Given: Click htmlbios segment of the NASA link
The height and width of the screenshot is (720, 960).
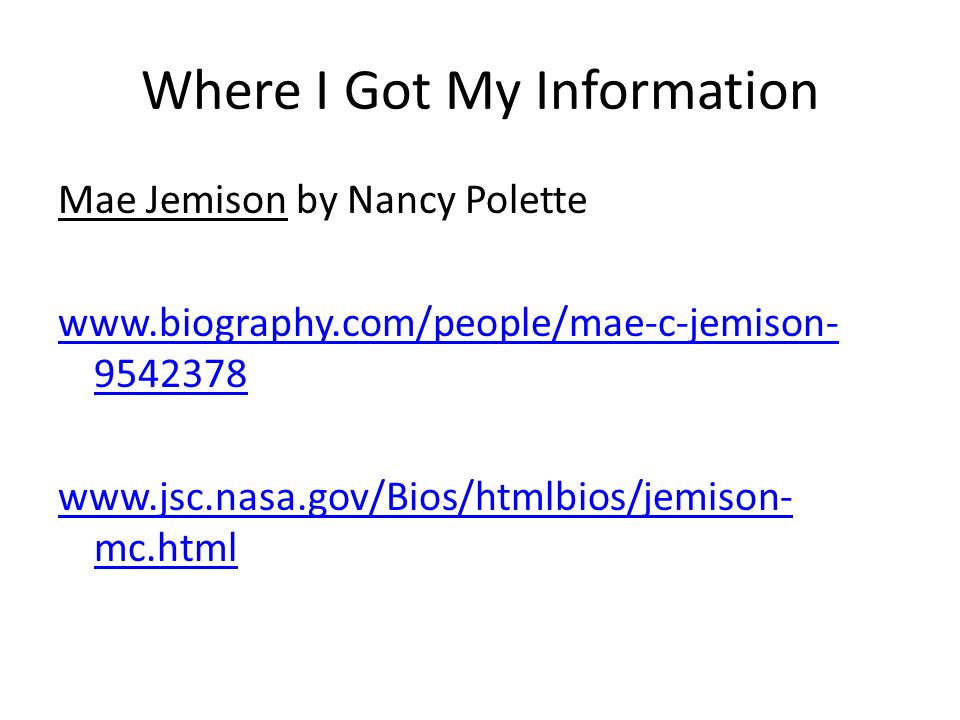Looking at the screenshot, I should click(550, 496).
